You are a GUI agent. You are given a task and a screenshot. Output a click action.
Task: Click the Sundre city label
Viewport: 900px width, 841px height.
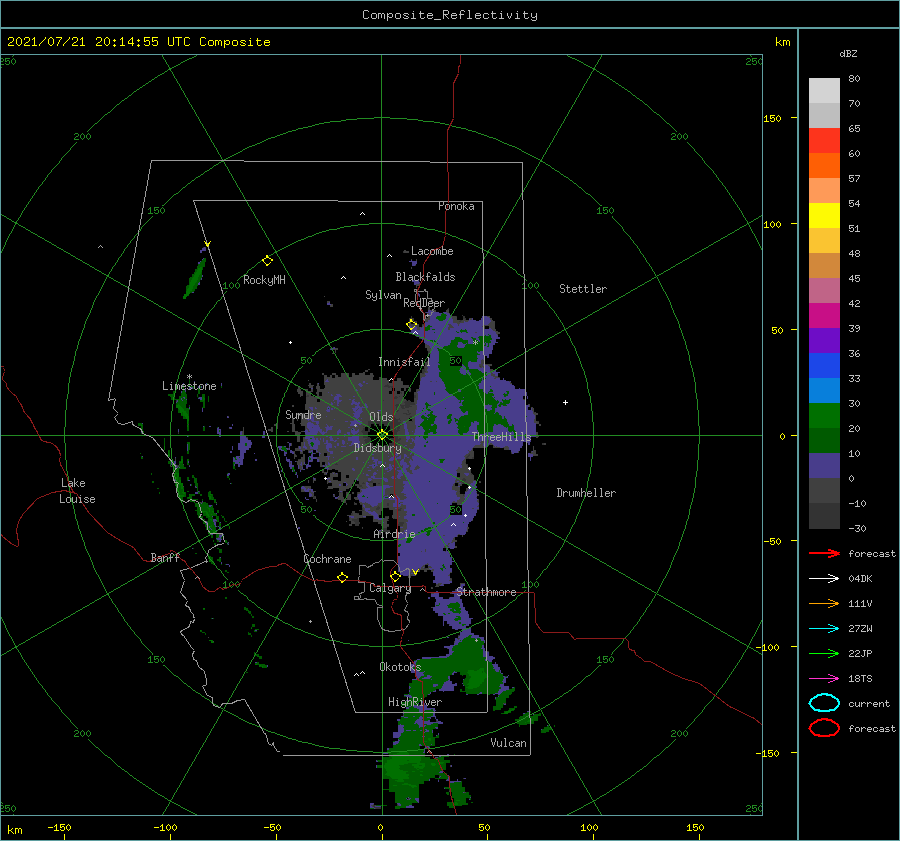pos(303,414)
